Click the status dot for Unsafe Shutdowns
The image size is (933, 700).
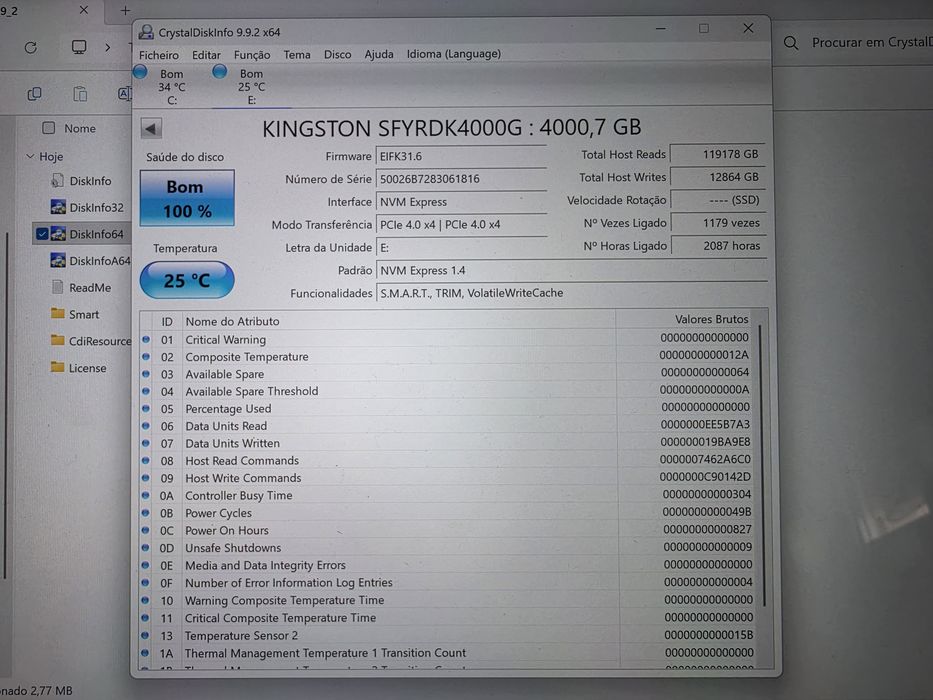[x=146, y=548]
